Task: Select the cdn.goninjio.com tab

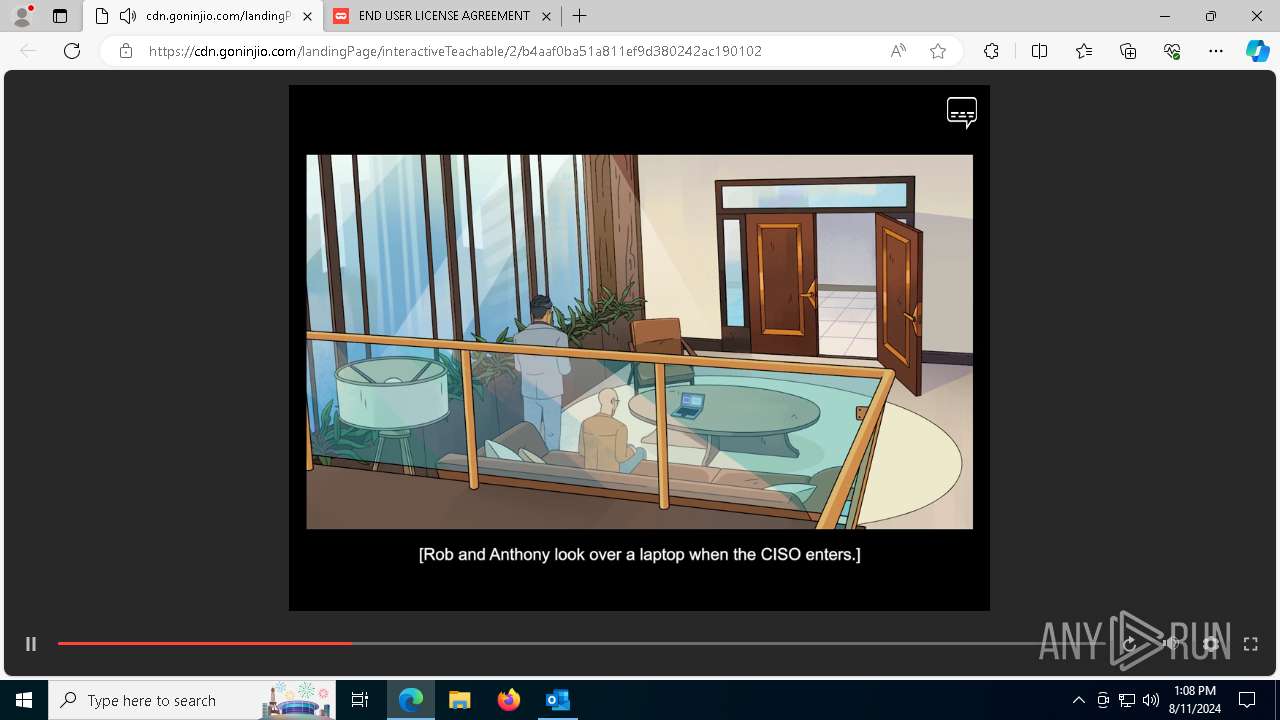Action: pos(203,16)
